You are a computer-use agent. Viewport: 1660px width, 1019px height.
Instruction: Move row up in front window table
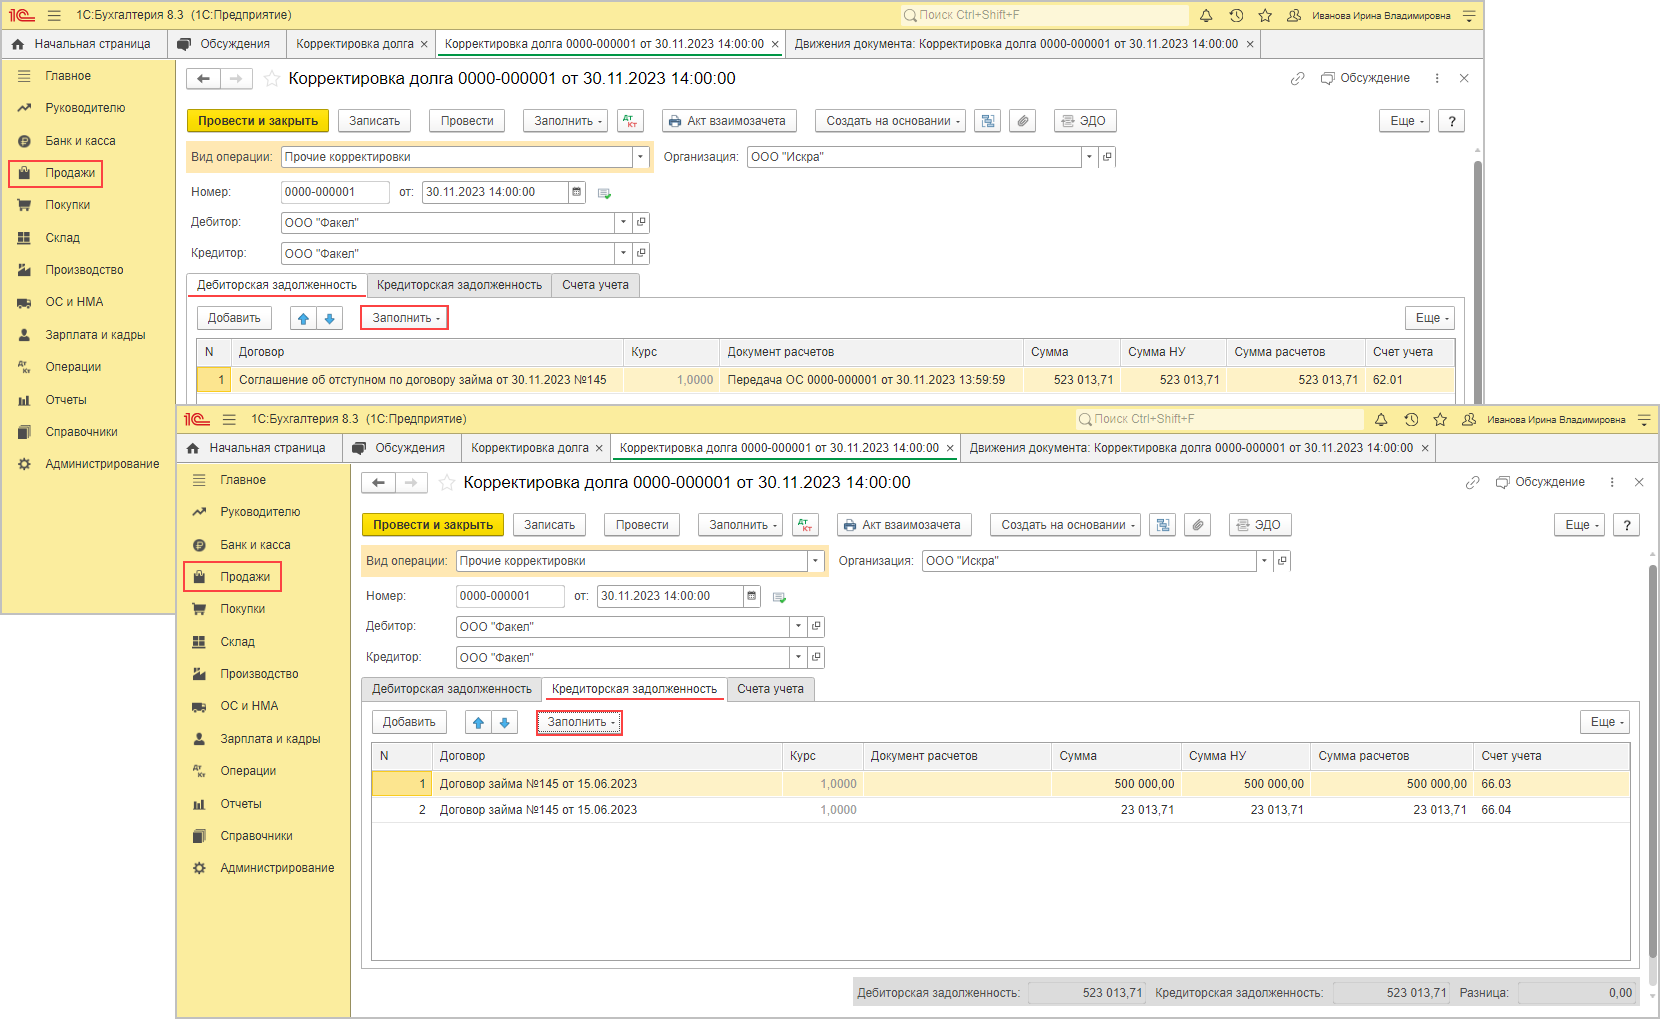coord(479,722)
